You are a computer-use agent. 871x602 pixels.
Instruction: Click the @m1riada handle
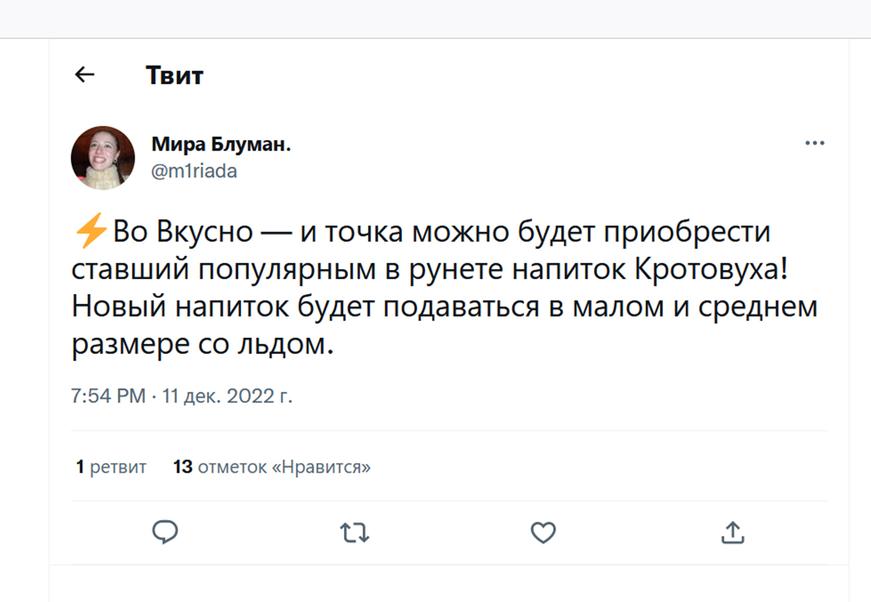pos(194,171)
